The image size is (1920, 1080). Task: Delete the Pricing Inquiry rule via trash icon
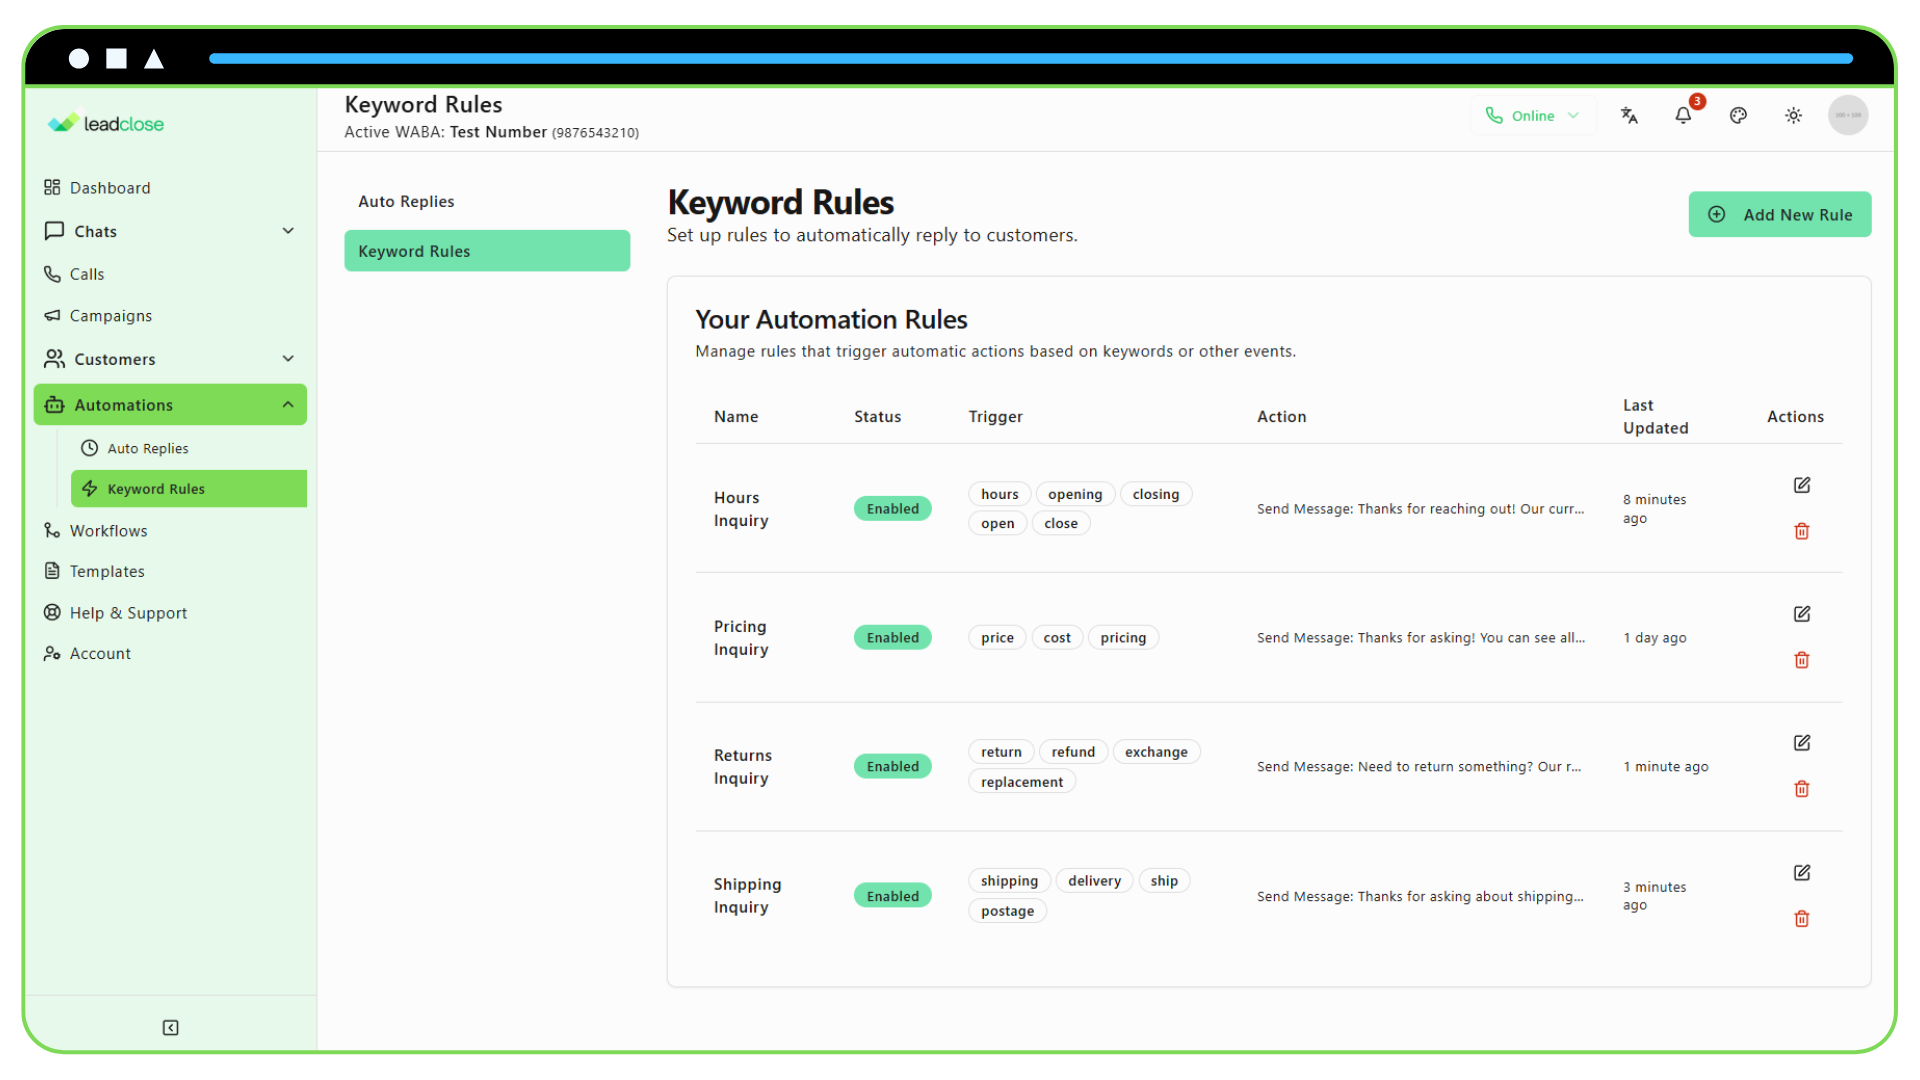1802,660
